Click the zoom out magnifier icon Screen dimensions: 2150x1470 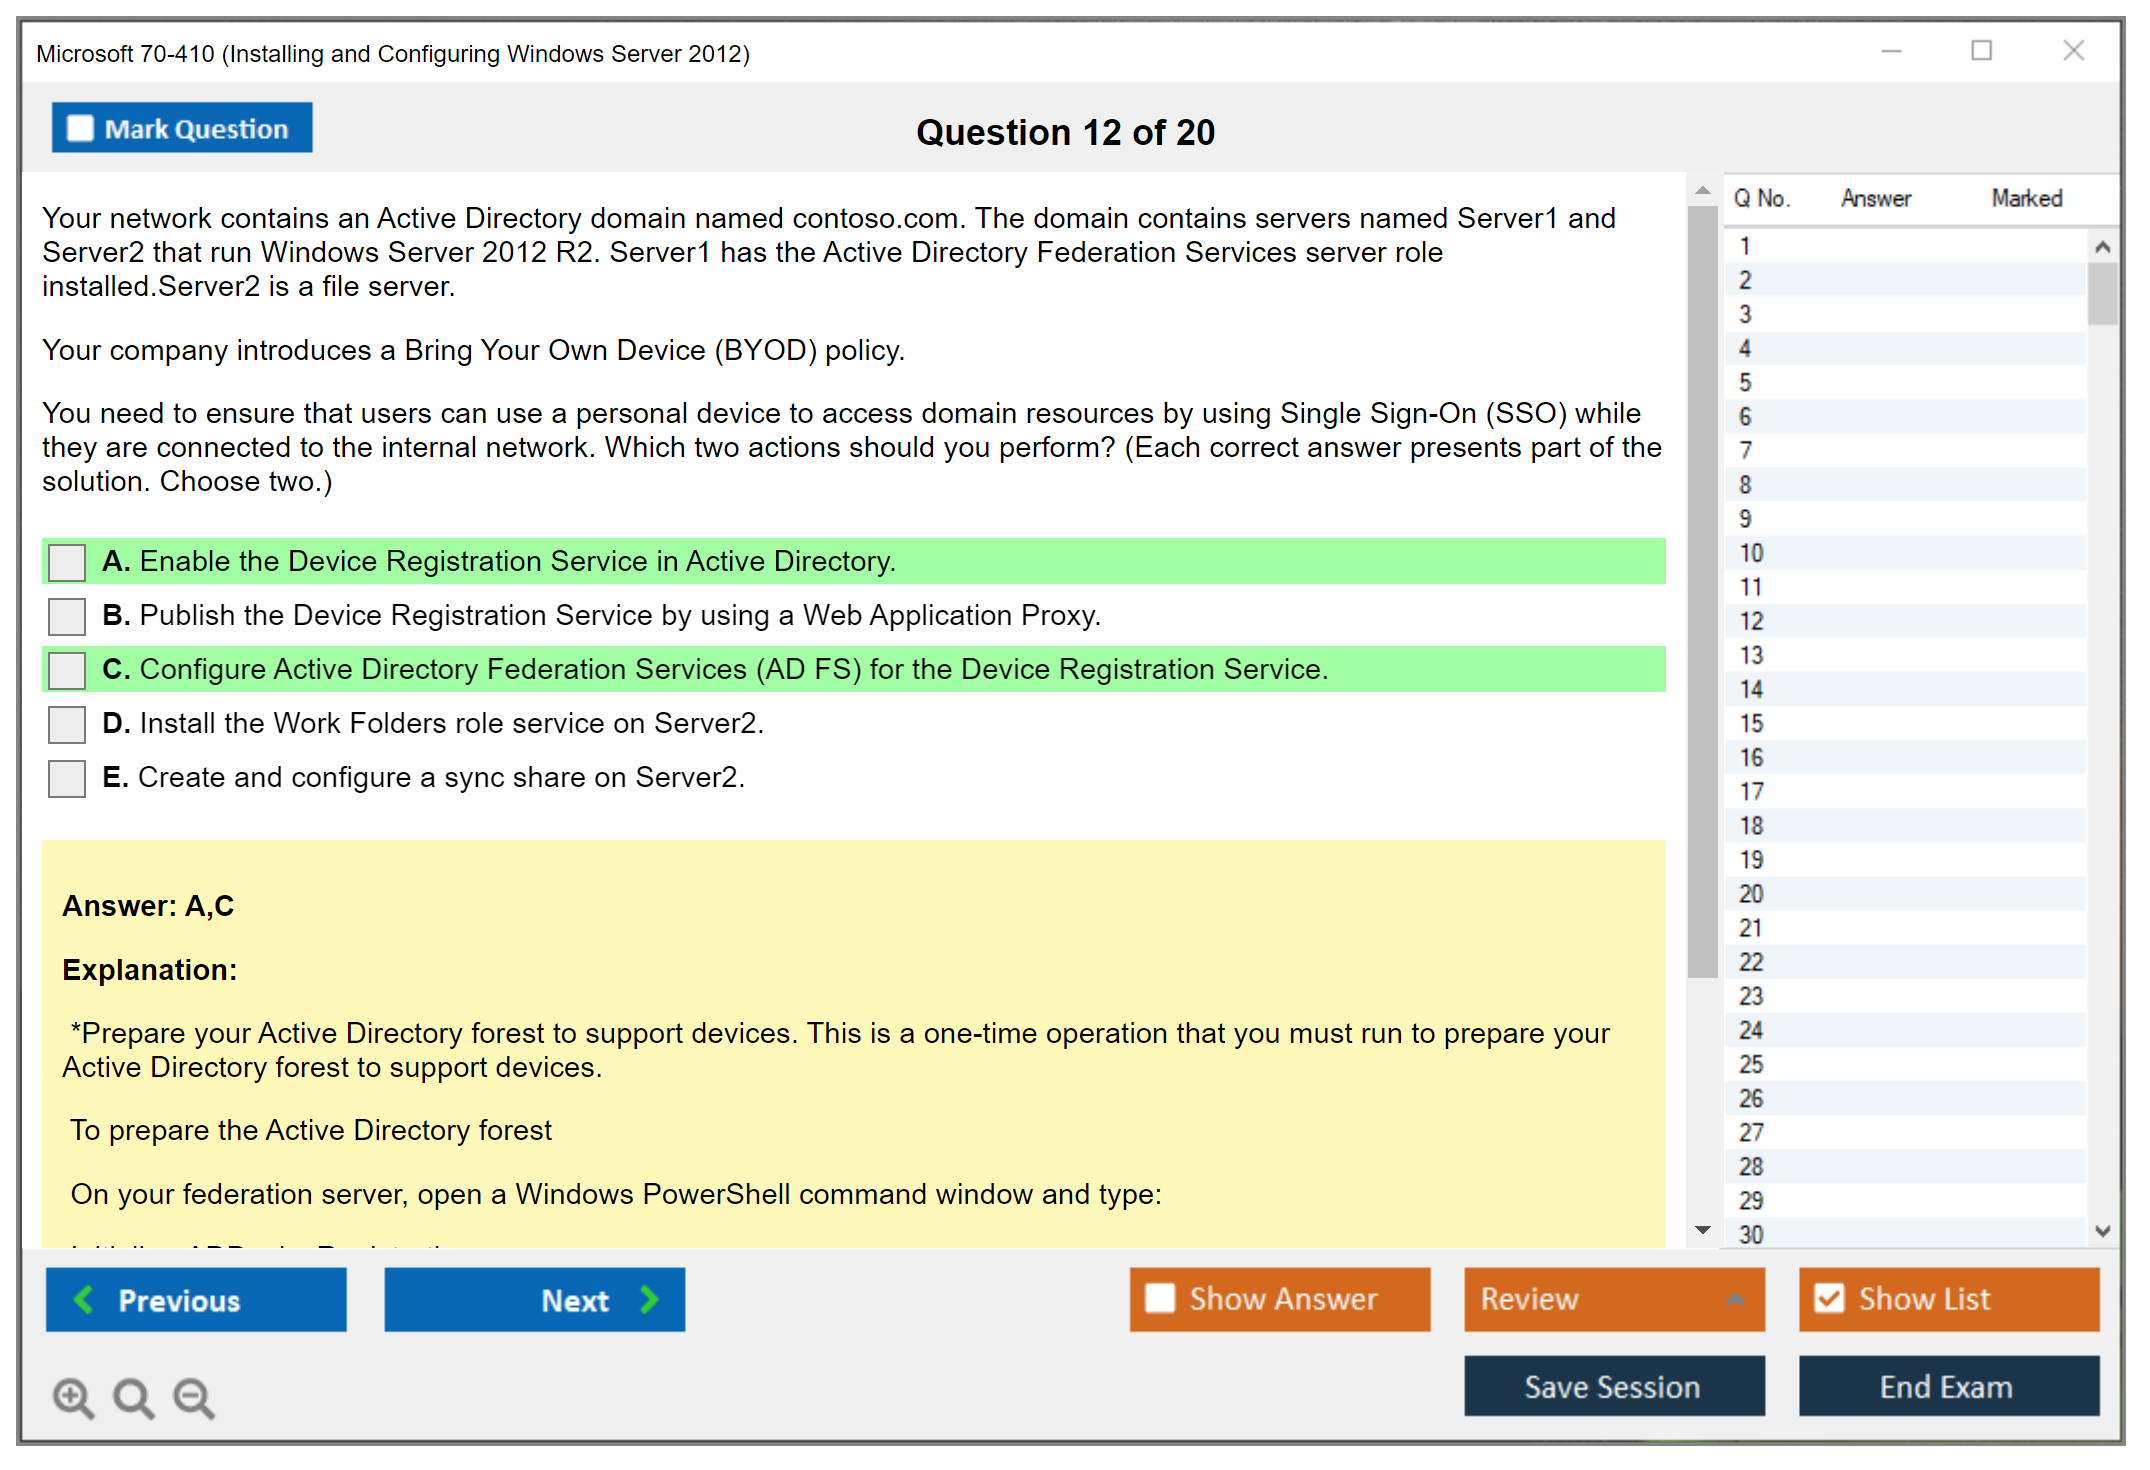coord(194,1397)
